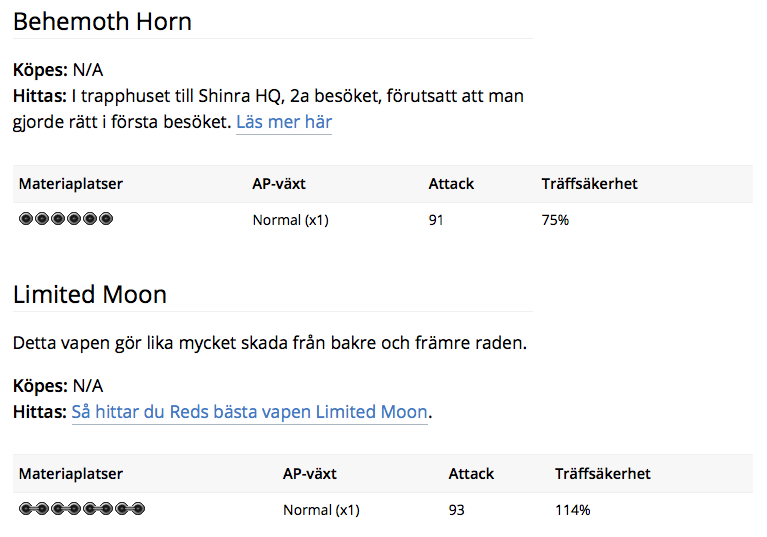Click the attack value 93
This screenshot has width=767, height=537.
click(x=457, y=510)
